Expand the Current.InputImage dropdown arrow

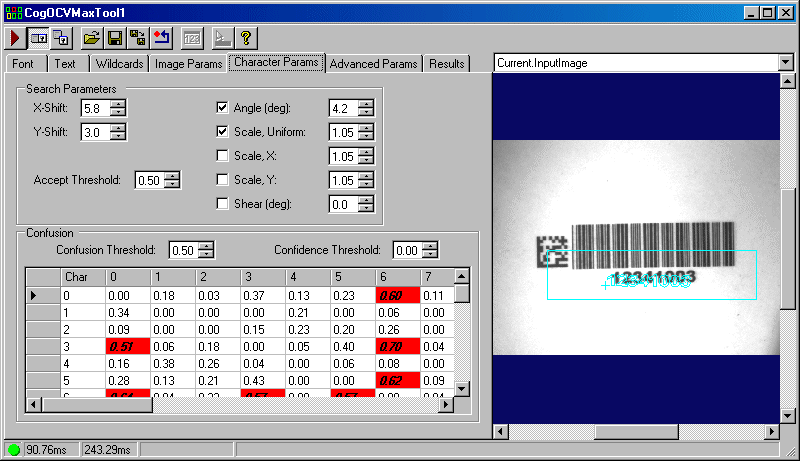click(x=786, y=63)
